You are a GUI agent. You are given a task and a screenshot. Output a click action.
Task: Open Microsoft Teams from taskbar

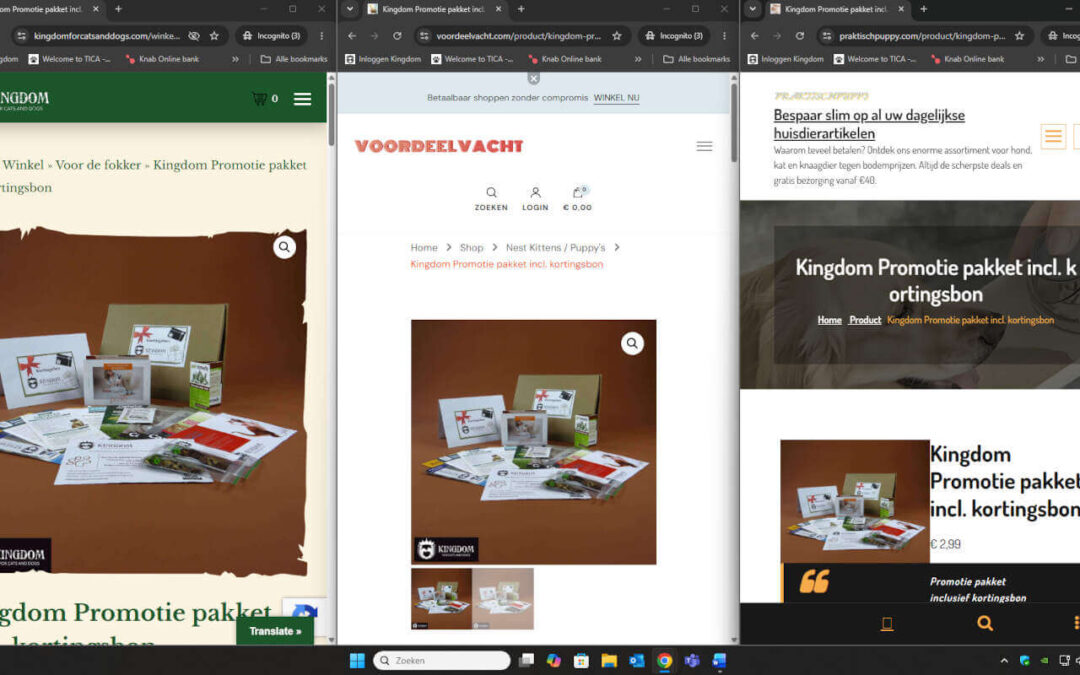pyautogui.click(x=692, y=661)
